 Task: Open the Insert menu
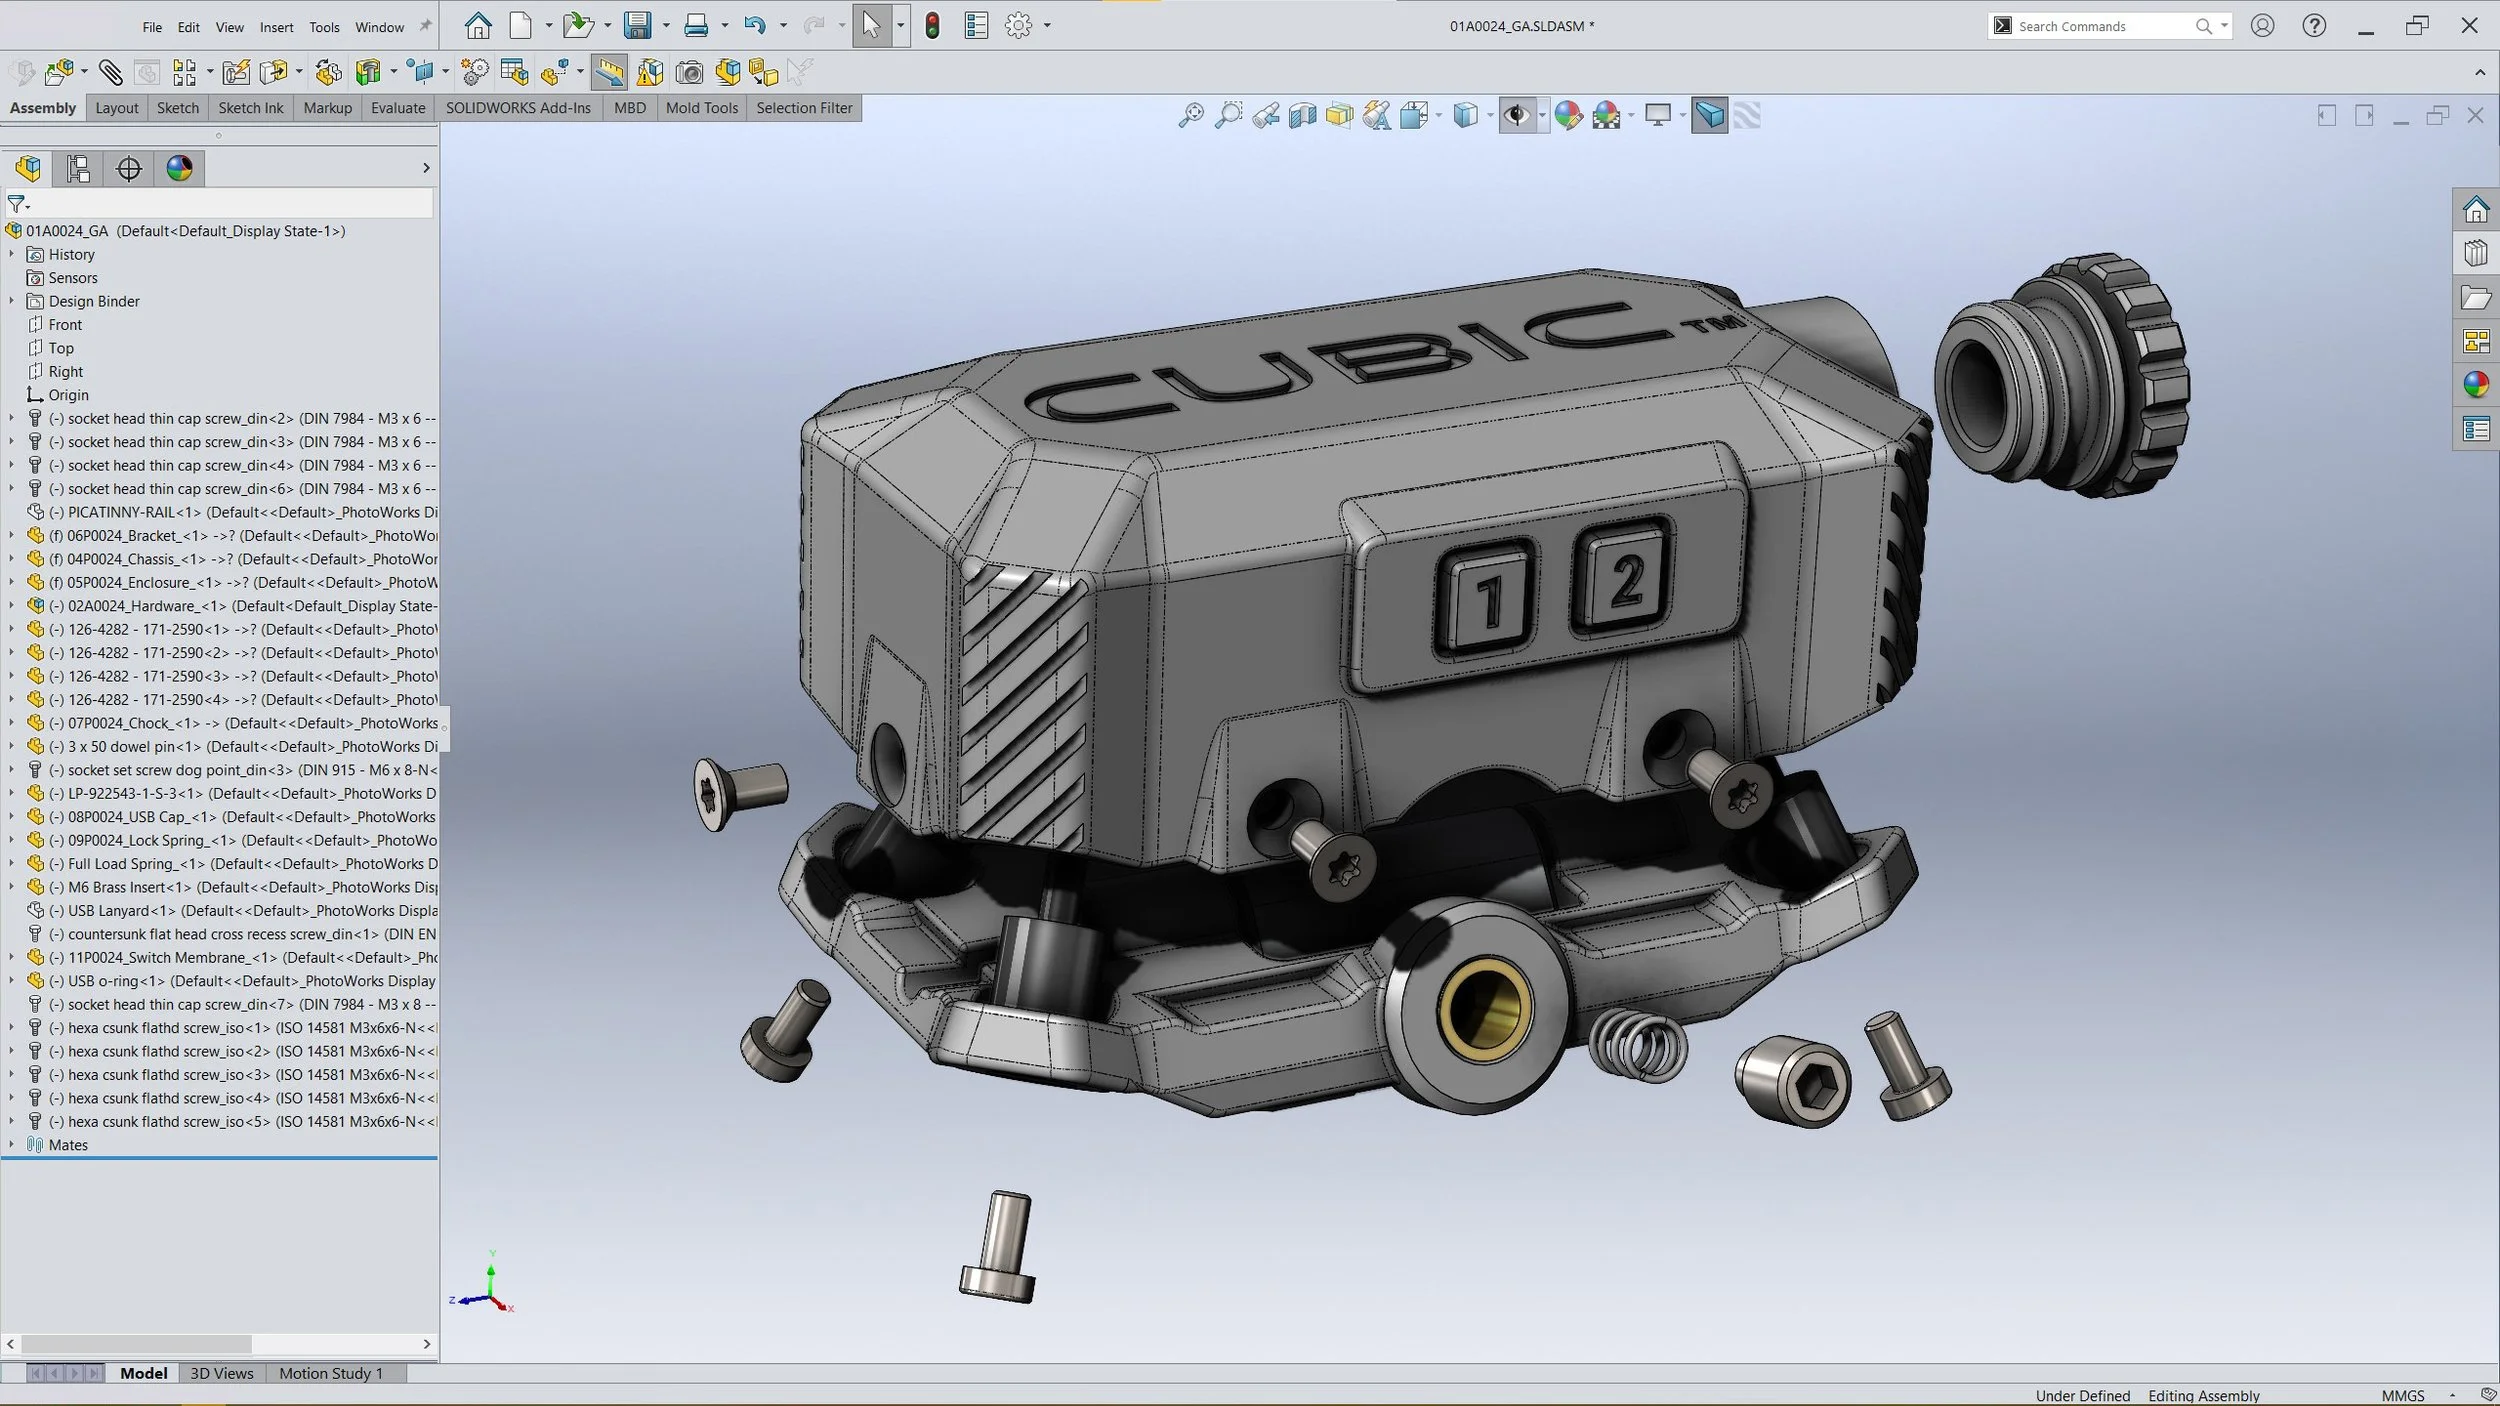click(x=276, y=27)
